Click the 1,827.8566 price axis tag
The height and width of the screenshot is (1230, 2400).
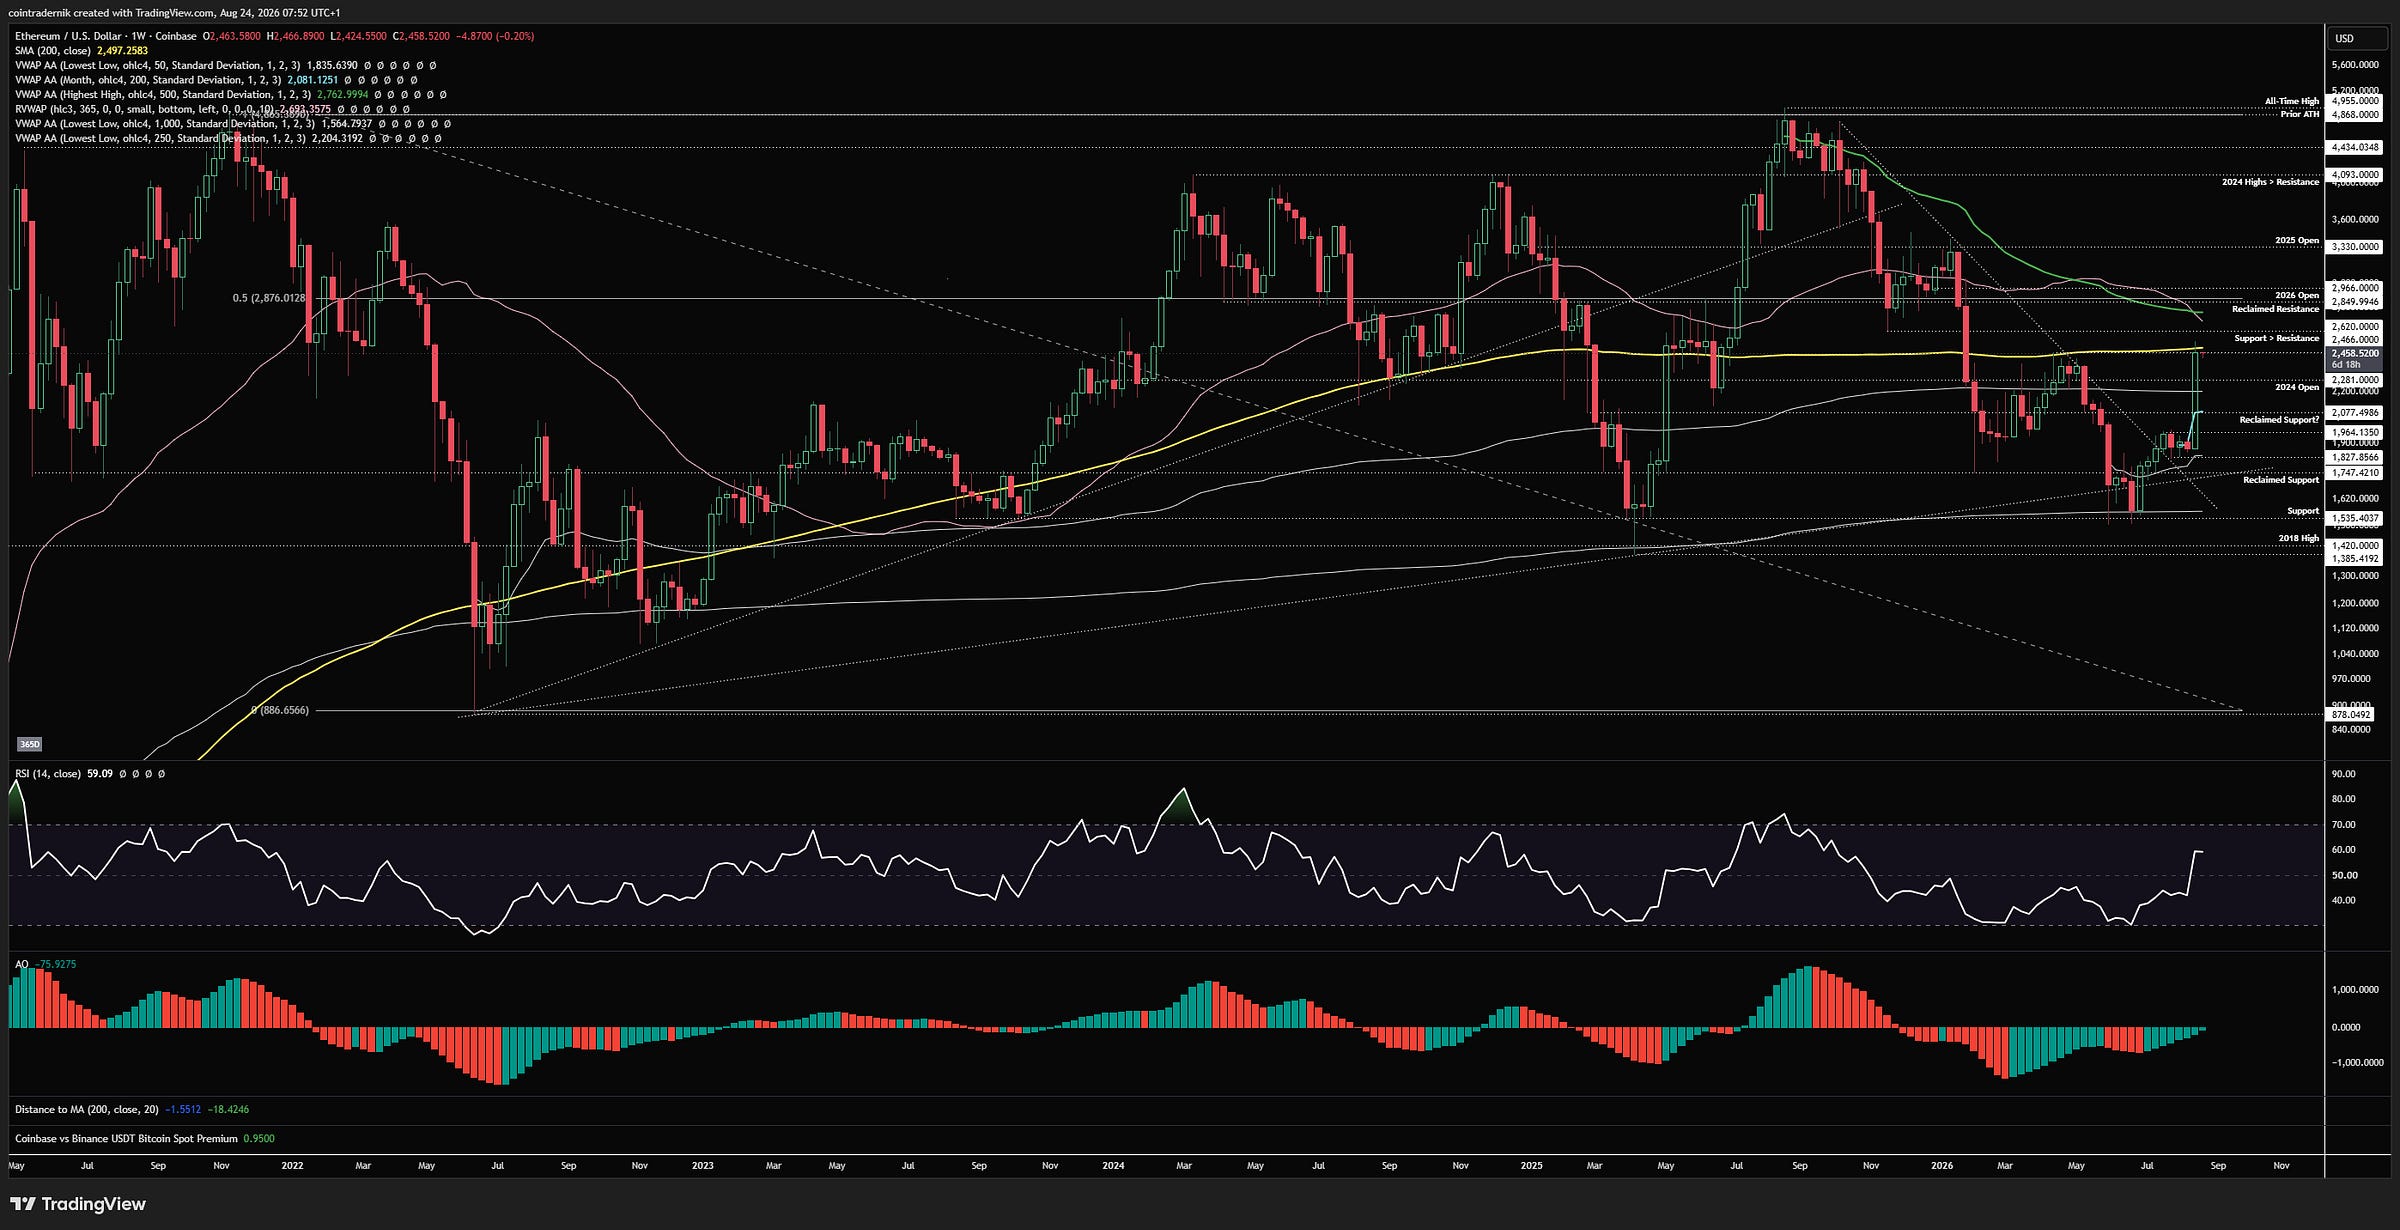tap(2355, 458)
